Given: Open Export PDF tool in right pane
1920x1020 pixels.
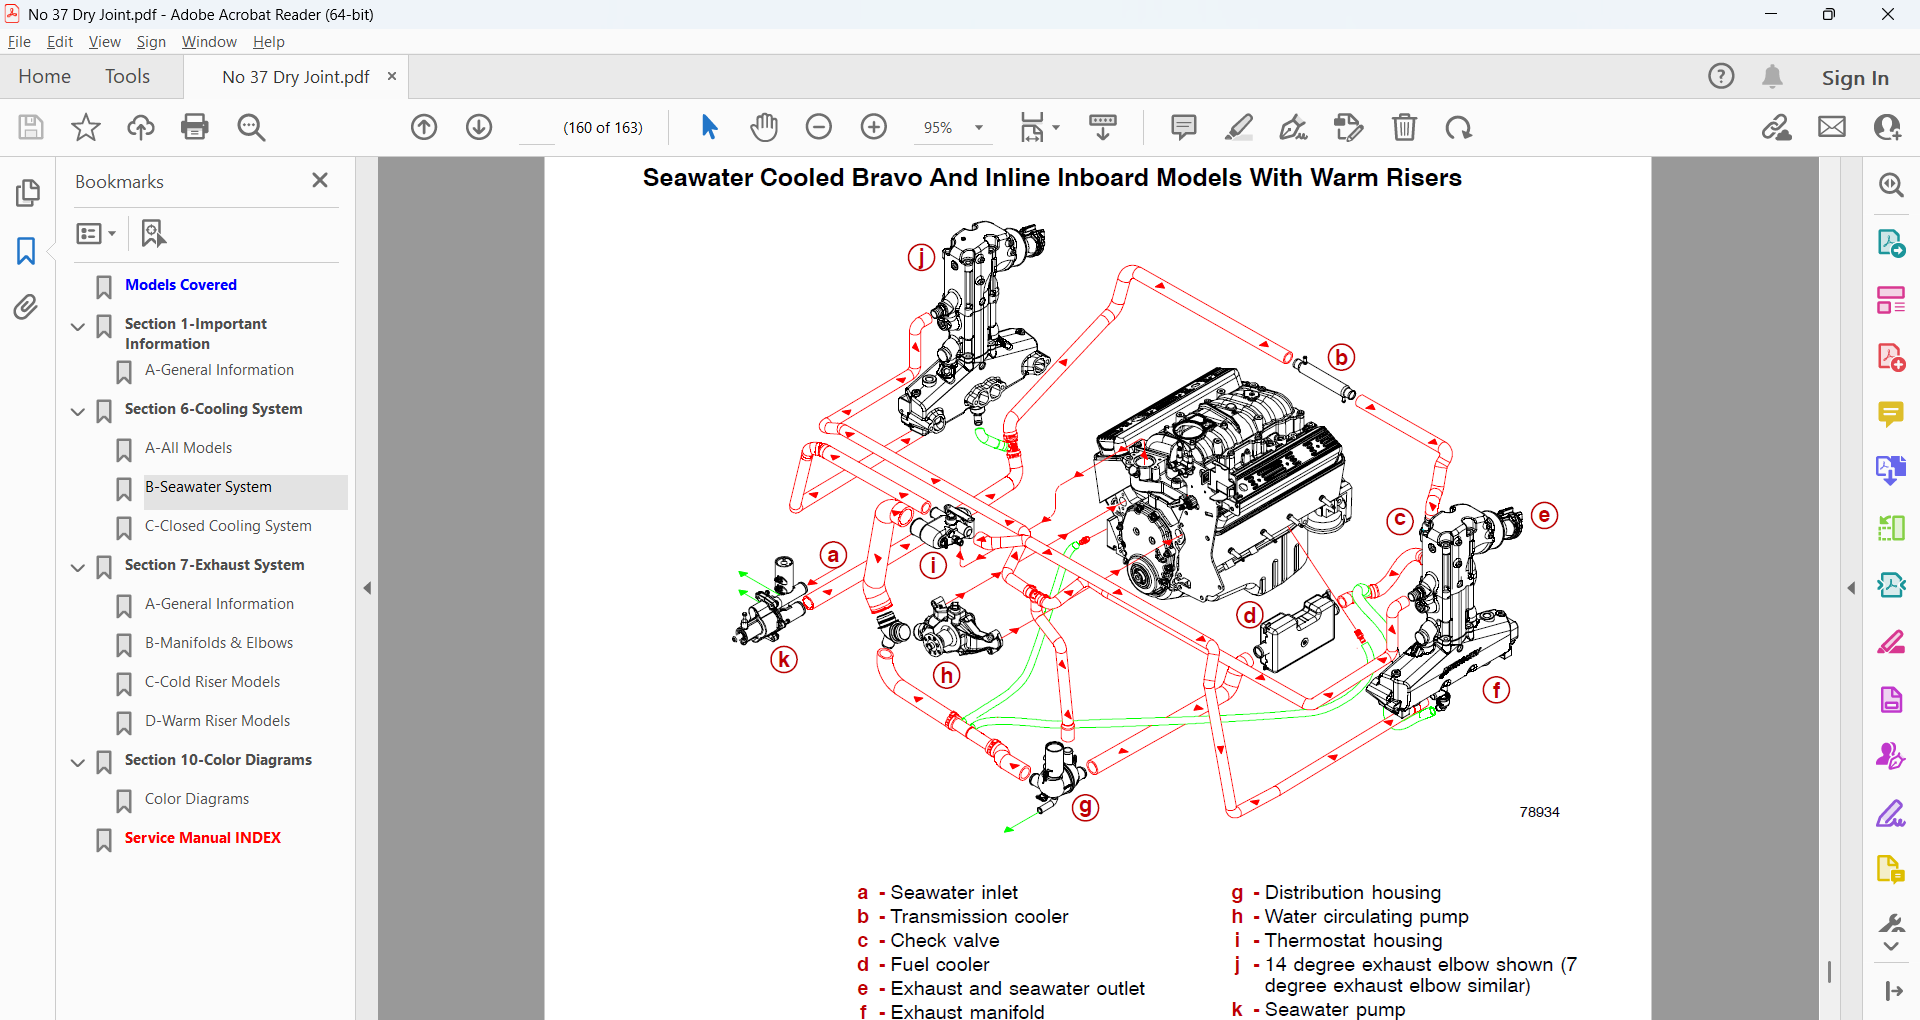Looking at the screenshot, I should (x=1891, y=243).
